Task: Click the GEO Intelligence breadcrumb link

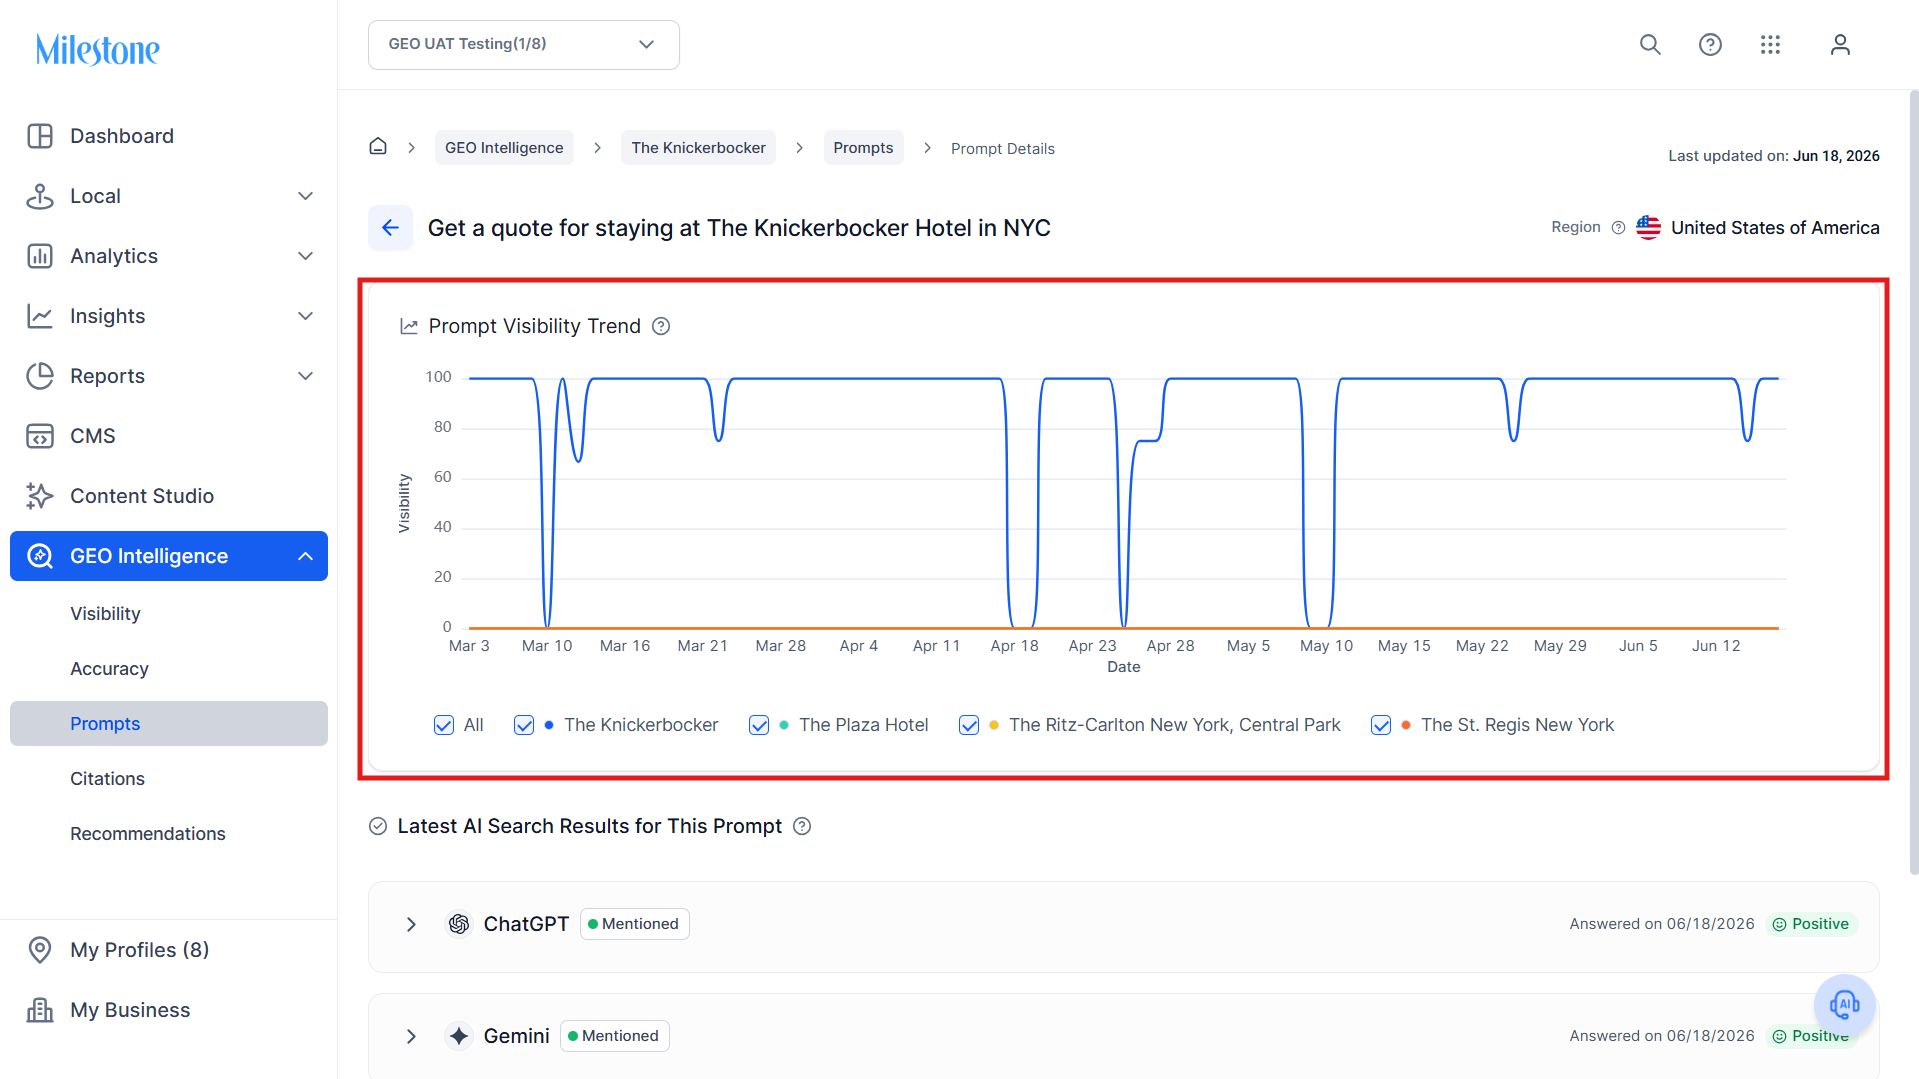Action: coord(504,148)
